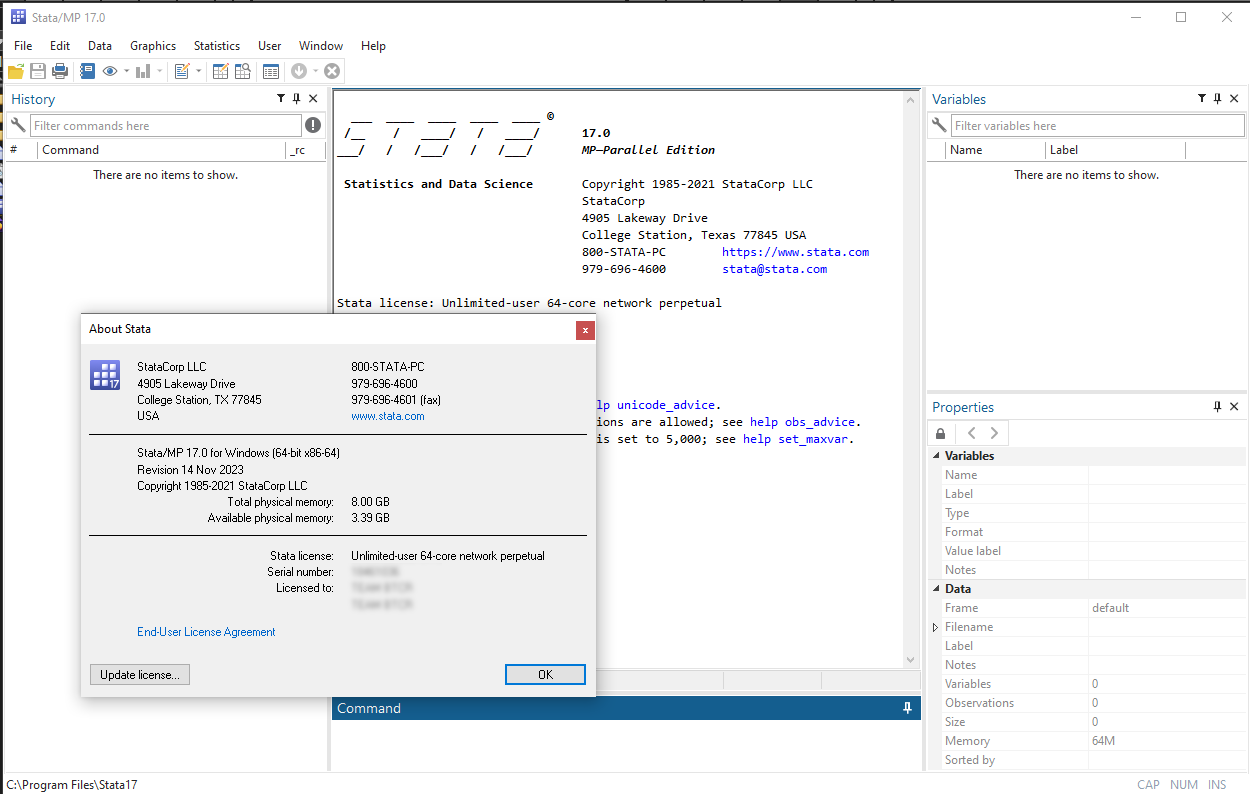Open the Window menu
The image size is (1250, 794).
321,46
